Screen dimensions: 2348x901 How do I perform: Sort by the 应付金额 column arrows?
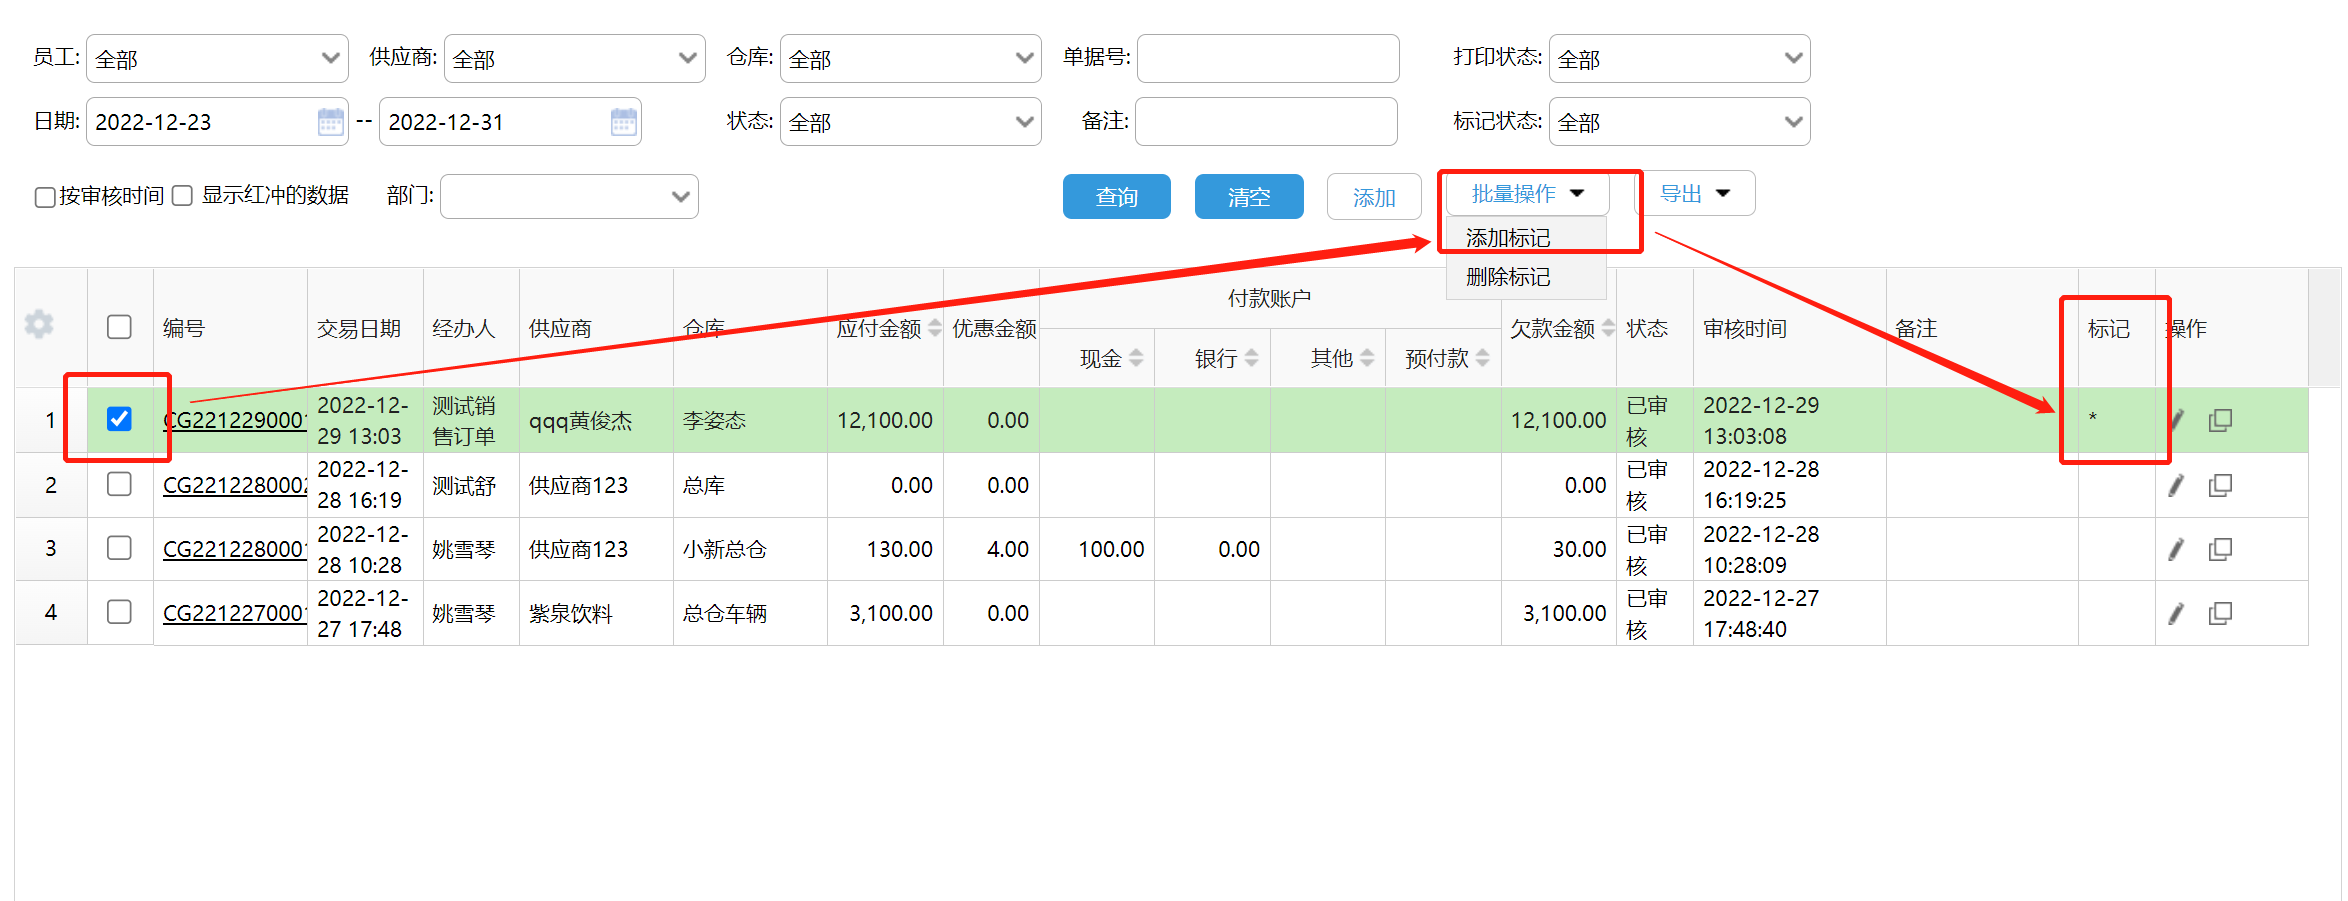(935, 328)
